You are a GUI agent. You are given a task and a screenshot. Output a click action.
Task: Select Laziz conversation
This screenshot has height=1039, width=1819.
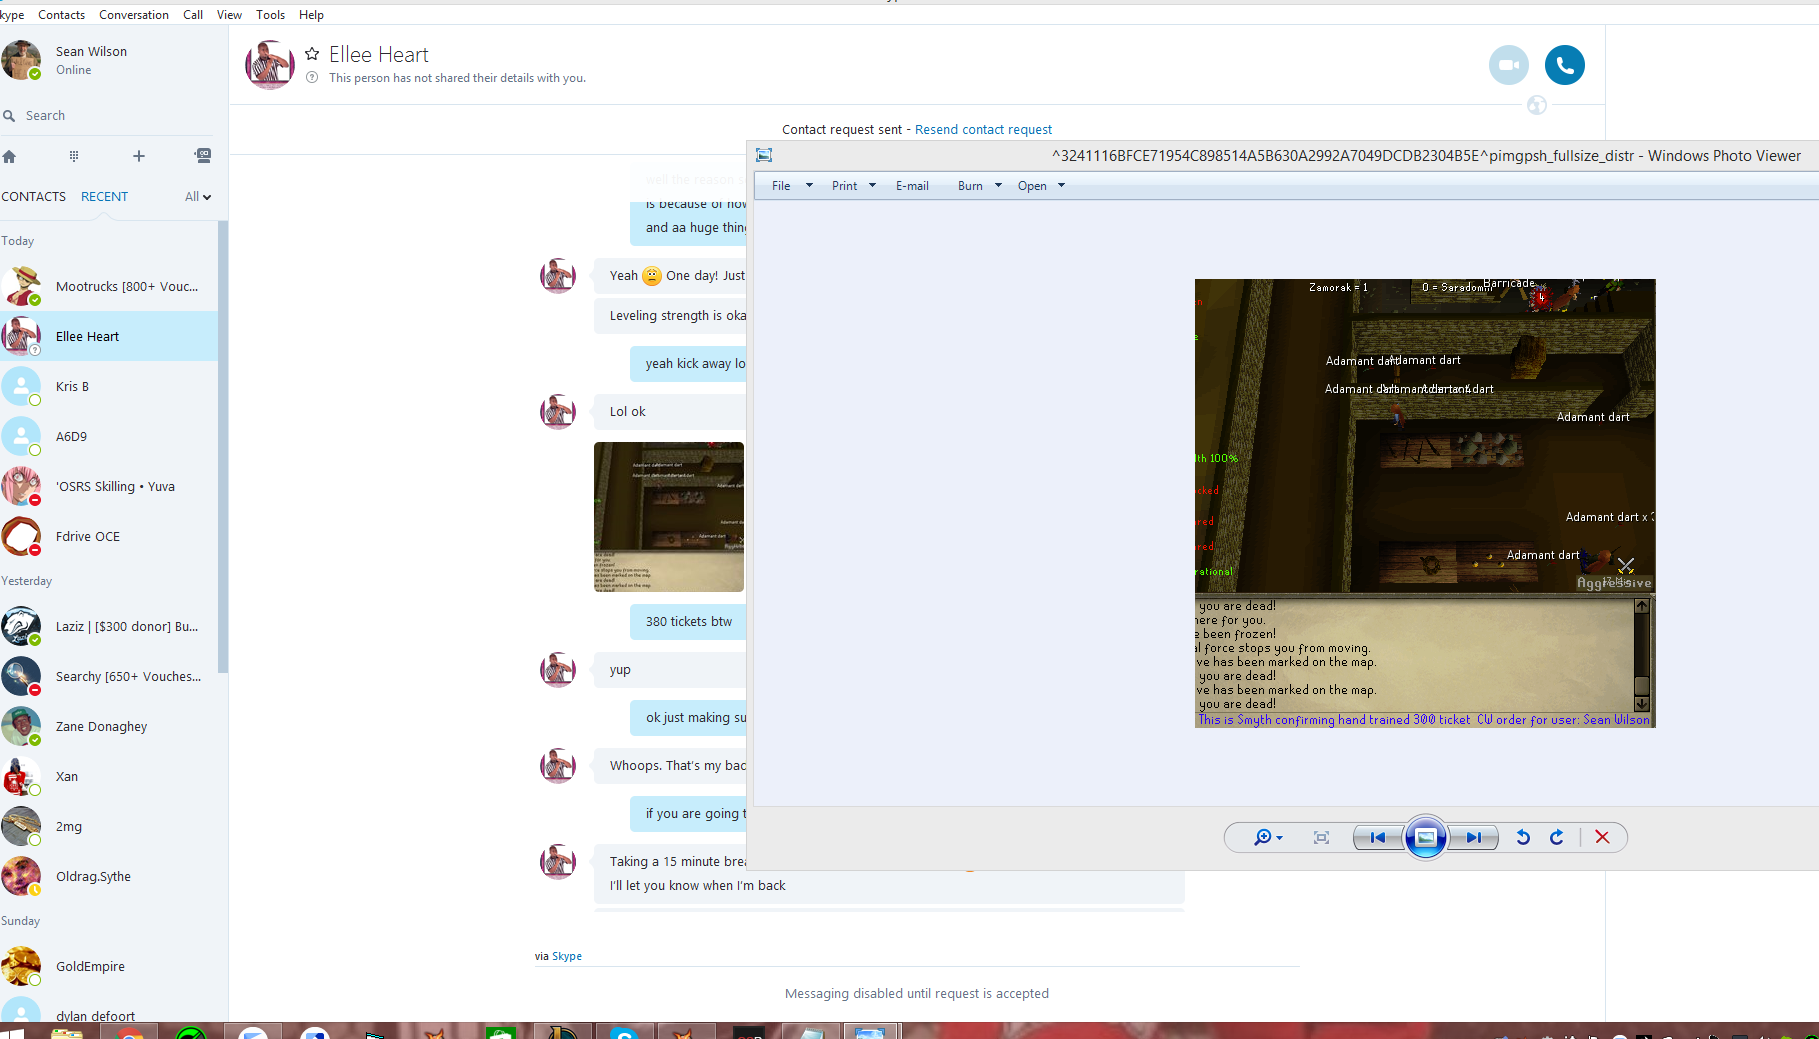pos(109,626)
